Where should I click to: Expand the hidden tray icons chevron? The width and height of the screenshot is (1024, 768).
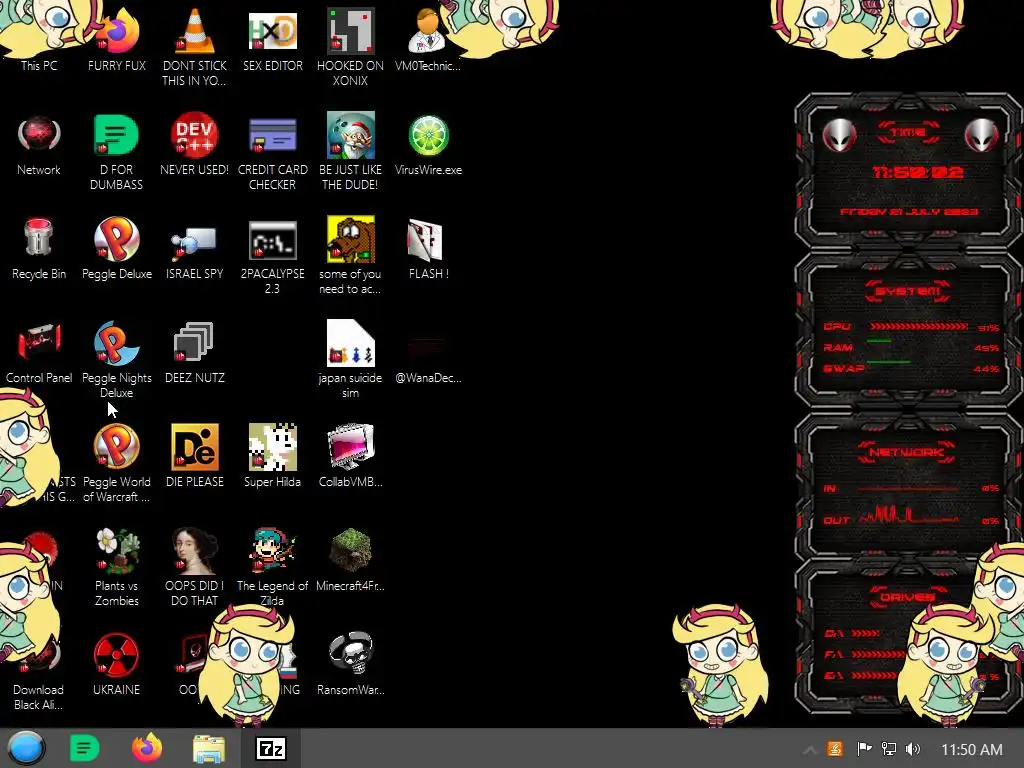point(809,749)
